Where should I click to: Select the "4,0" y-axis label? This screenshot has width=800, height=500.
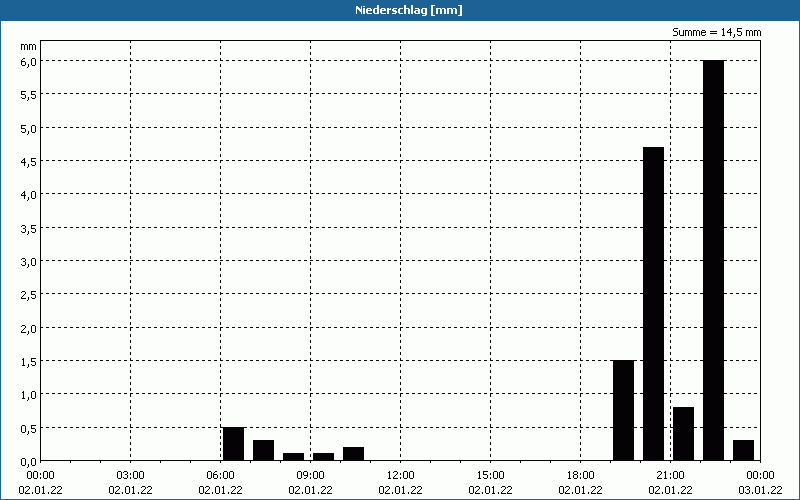(x=29, y=195)
